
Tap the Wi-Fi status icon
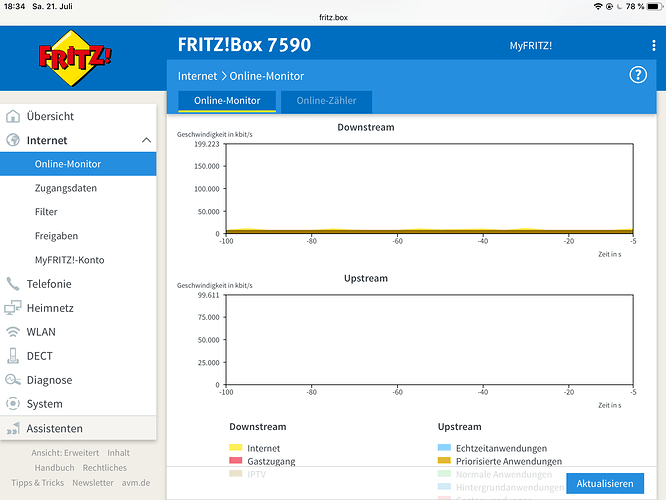coord(598,6)
